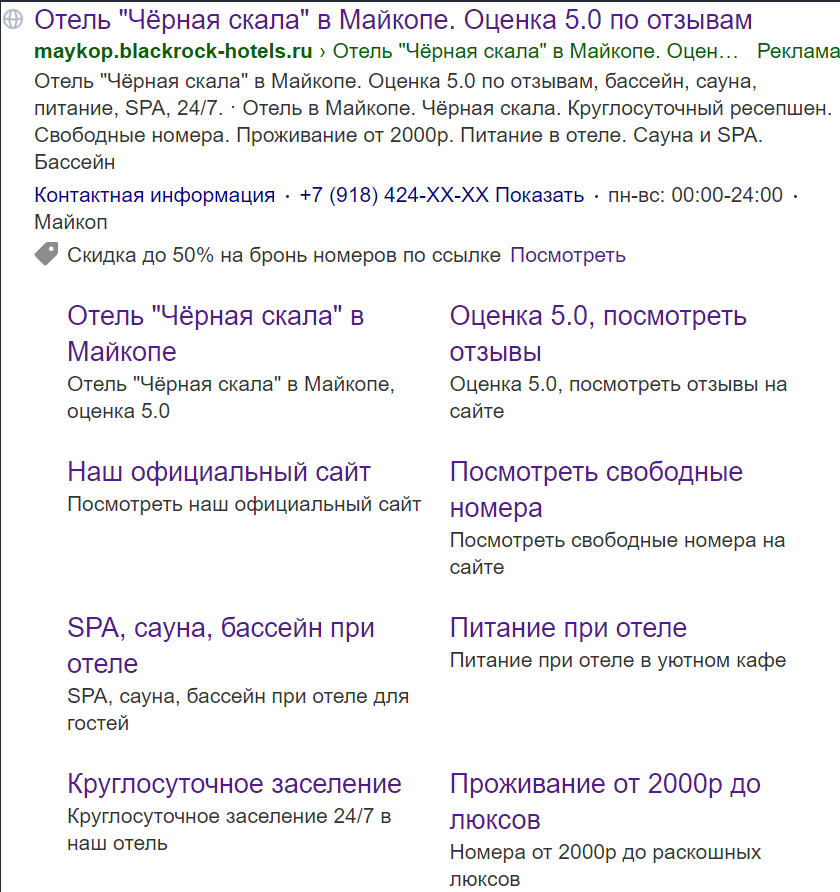Image resolution: width=840 pixels, height=892 pixels.
Task: Open the main ad title about Чёрная скала hotel
Action: point(393,20)
